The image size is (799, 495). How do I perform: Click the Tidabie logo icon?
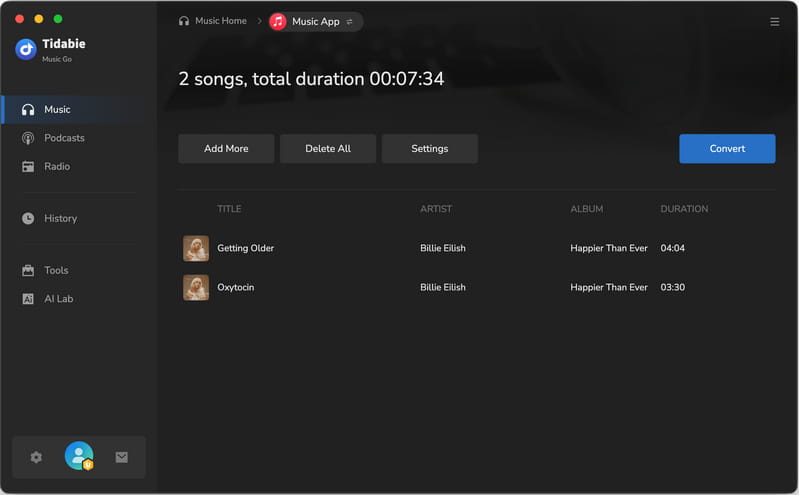pos(26,49)
